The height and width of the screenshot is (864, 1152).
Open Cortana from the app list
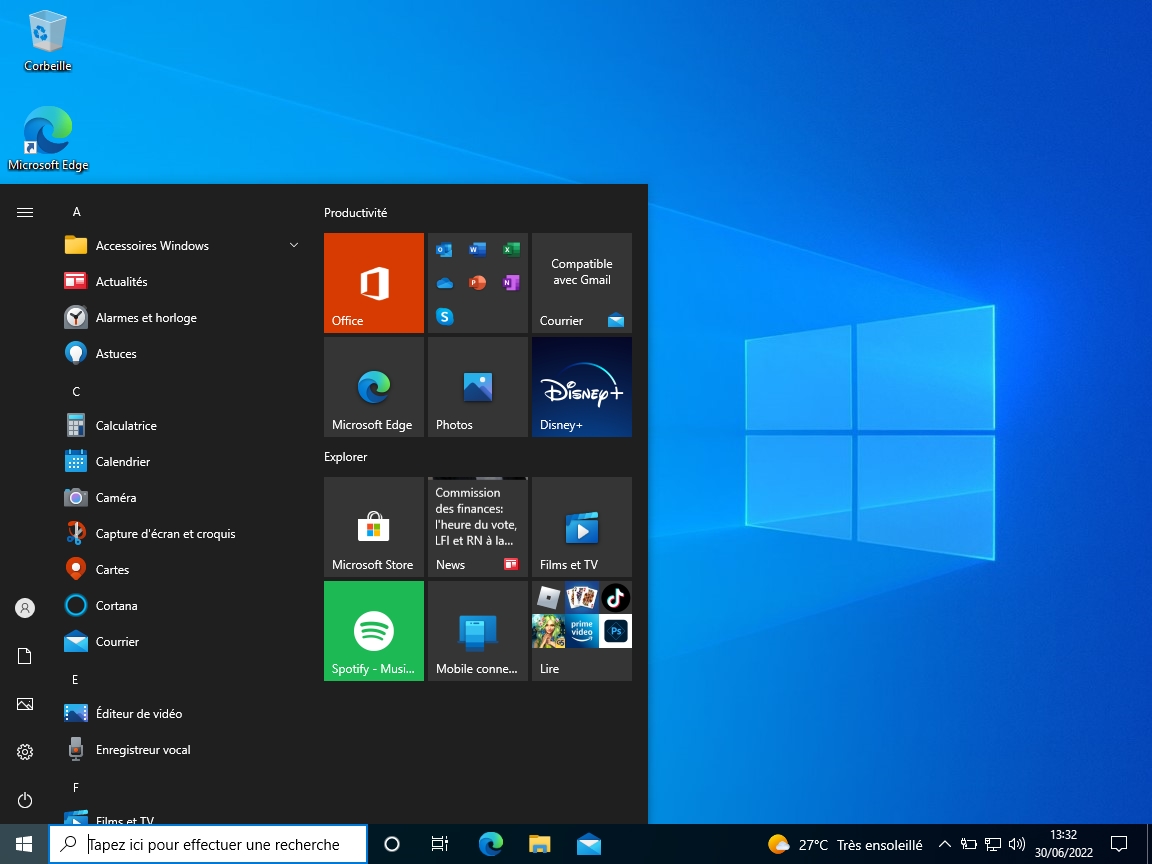[x=182, y=605]
